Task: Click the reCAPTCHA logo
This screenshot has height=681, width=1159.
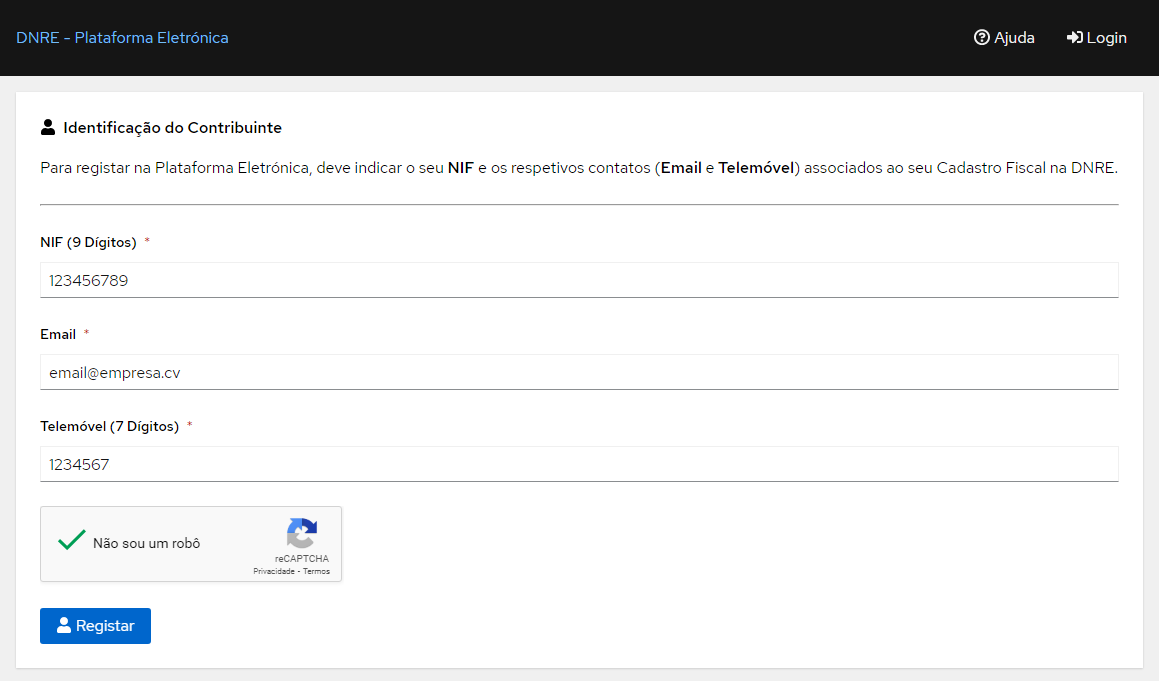Action: [301, 533]
